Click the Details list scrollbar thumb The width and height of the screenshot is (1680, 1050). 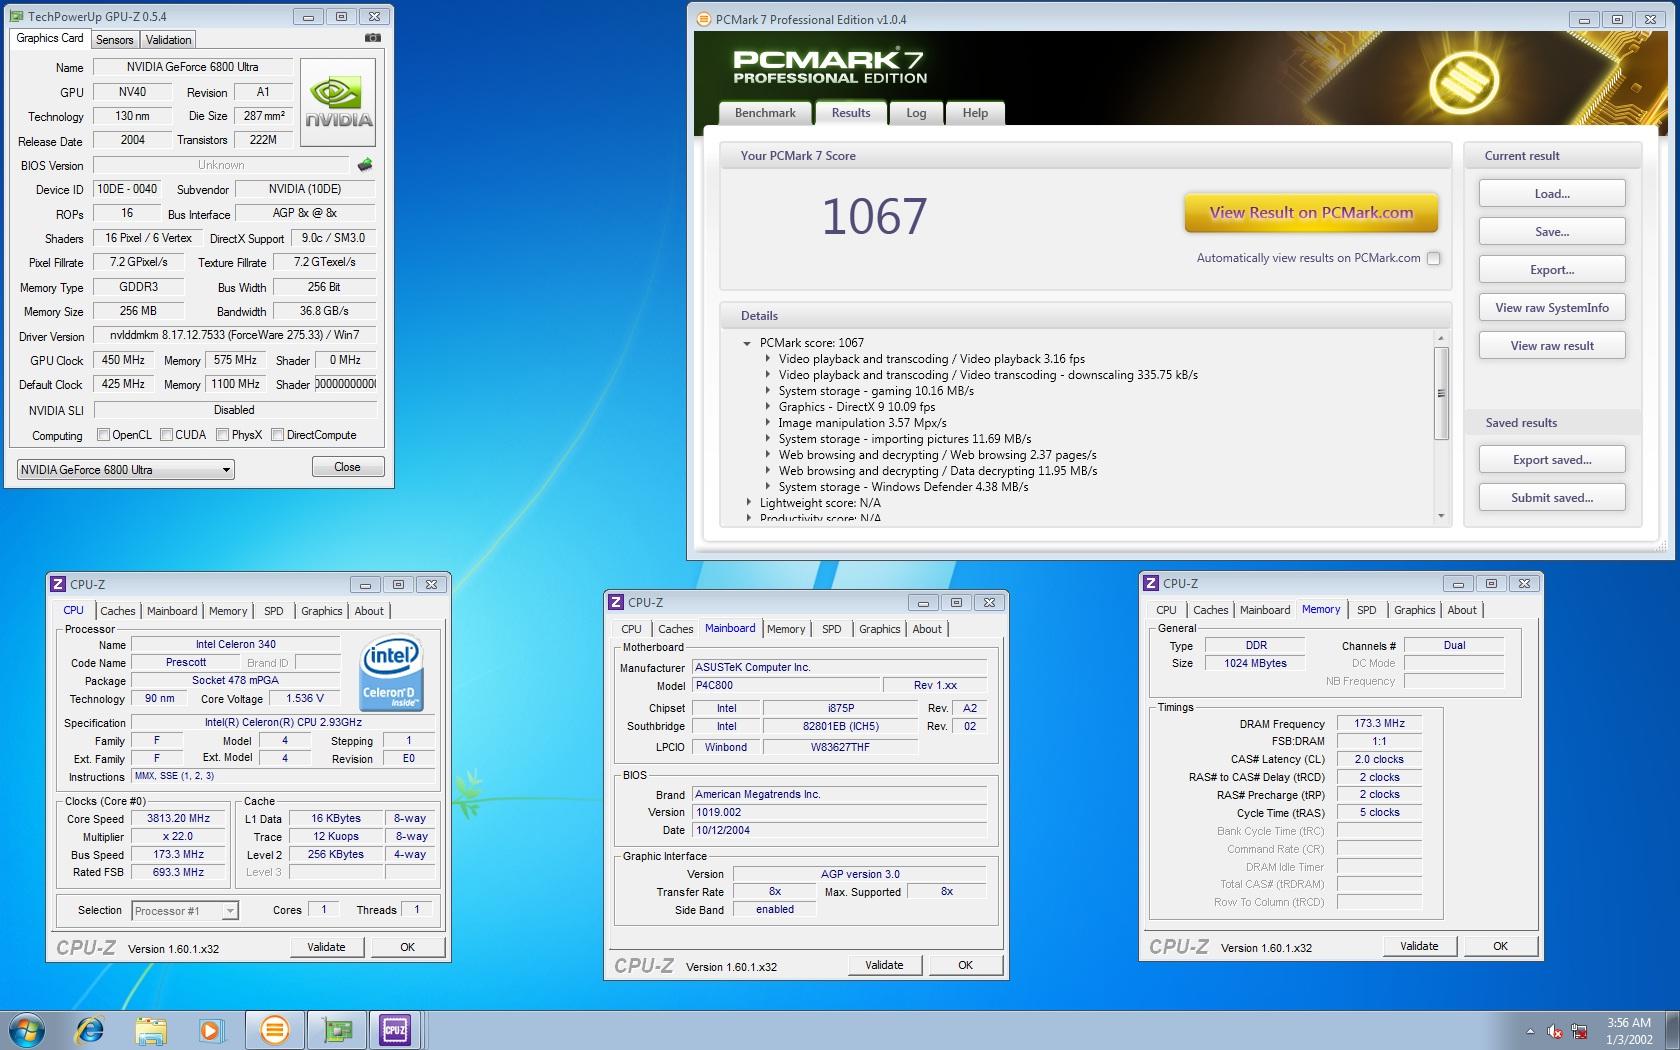point(1441,393)
